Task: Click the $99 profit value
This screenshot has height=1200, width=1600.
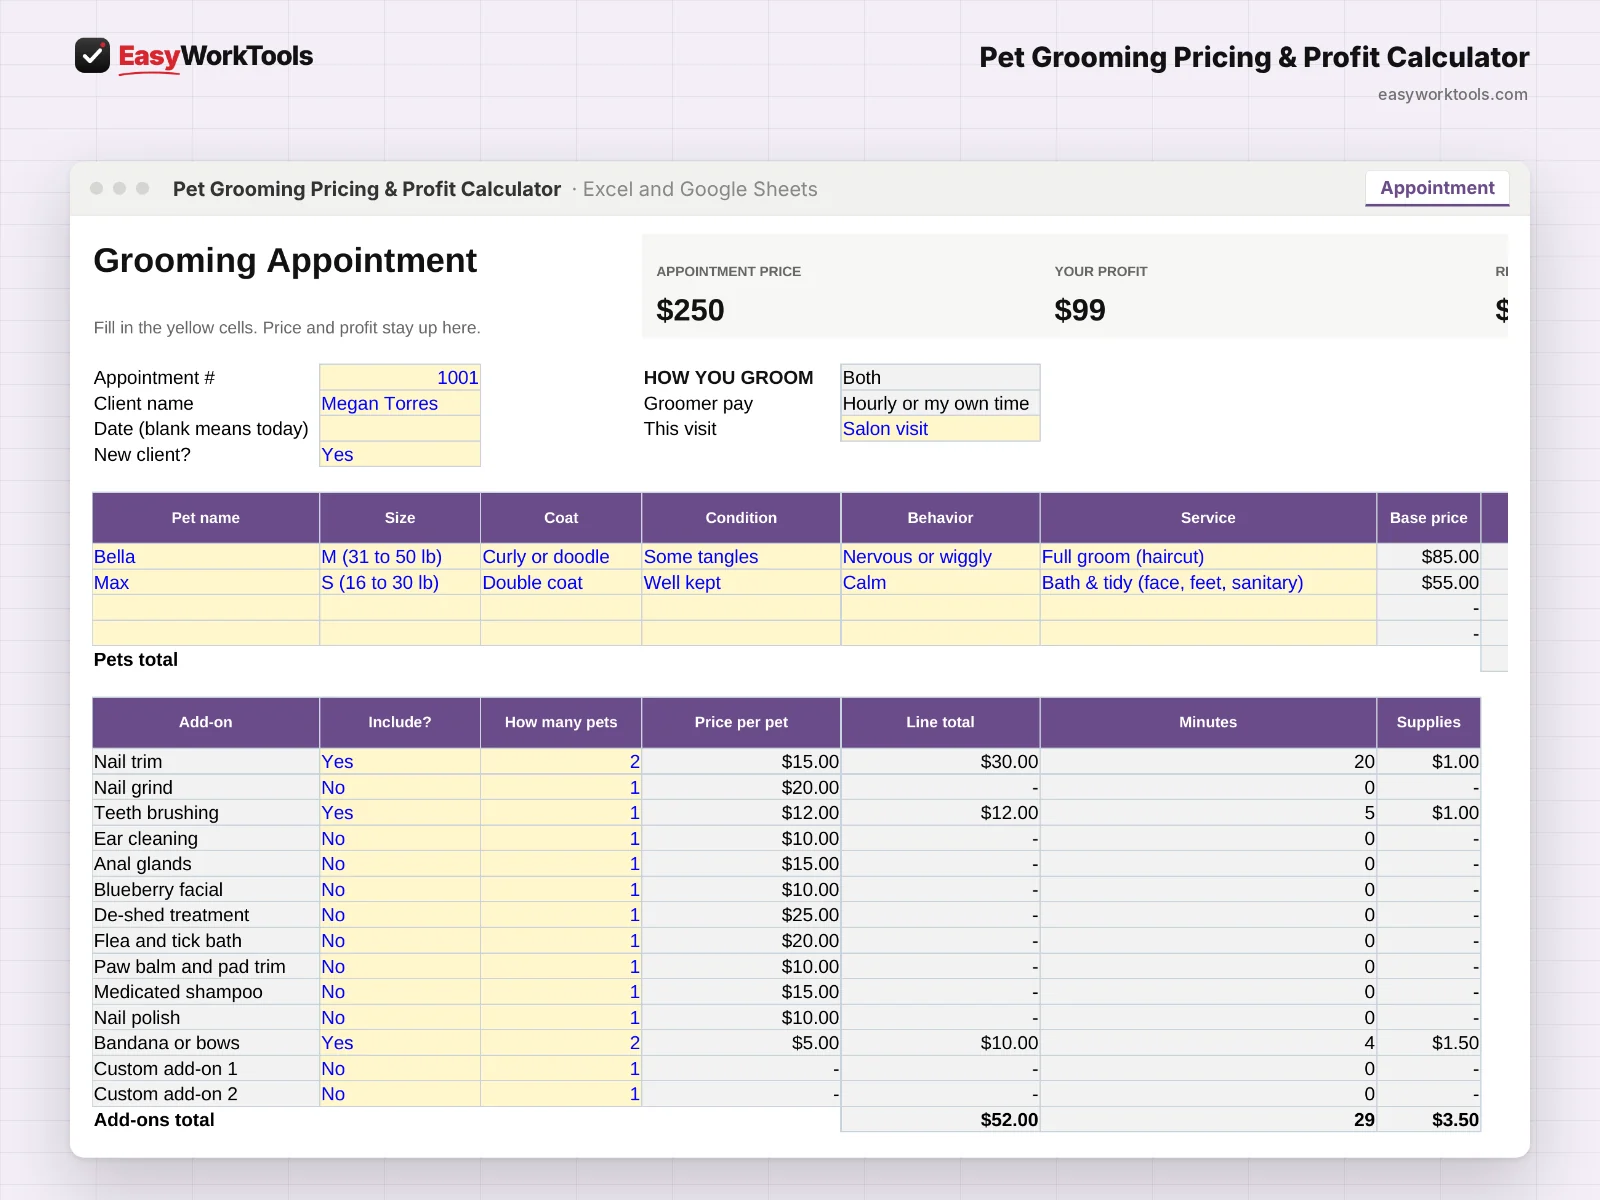Action: 1080,310
